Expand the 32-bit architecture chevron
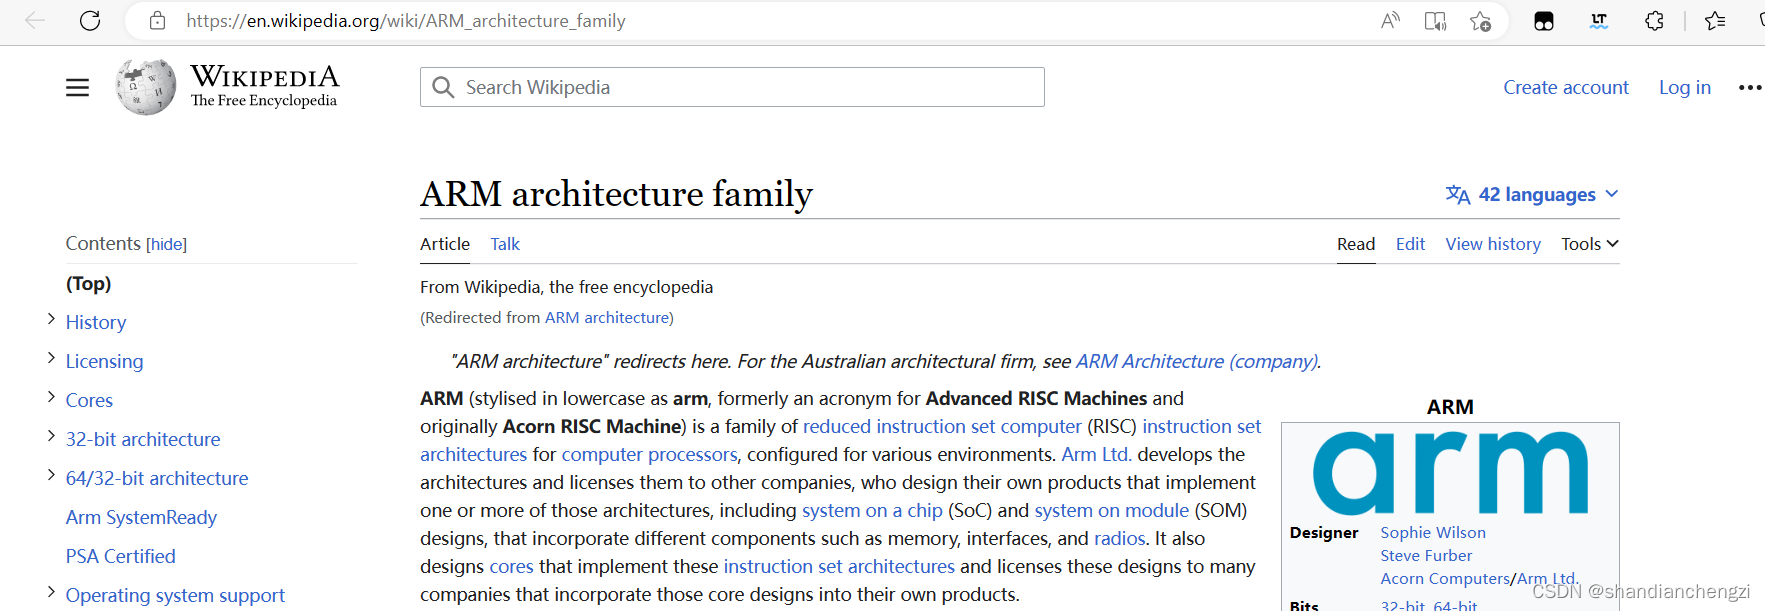The image size is (1765, 611). pyautogui.click(x=51, y=436)
